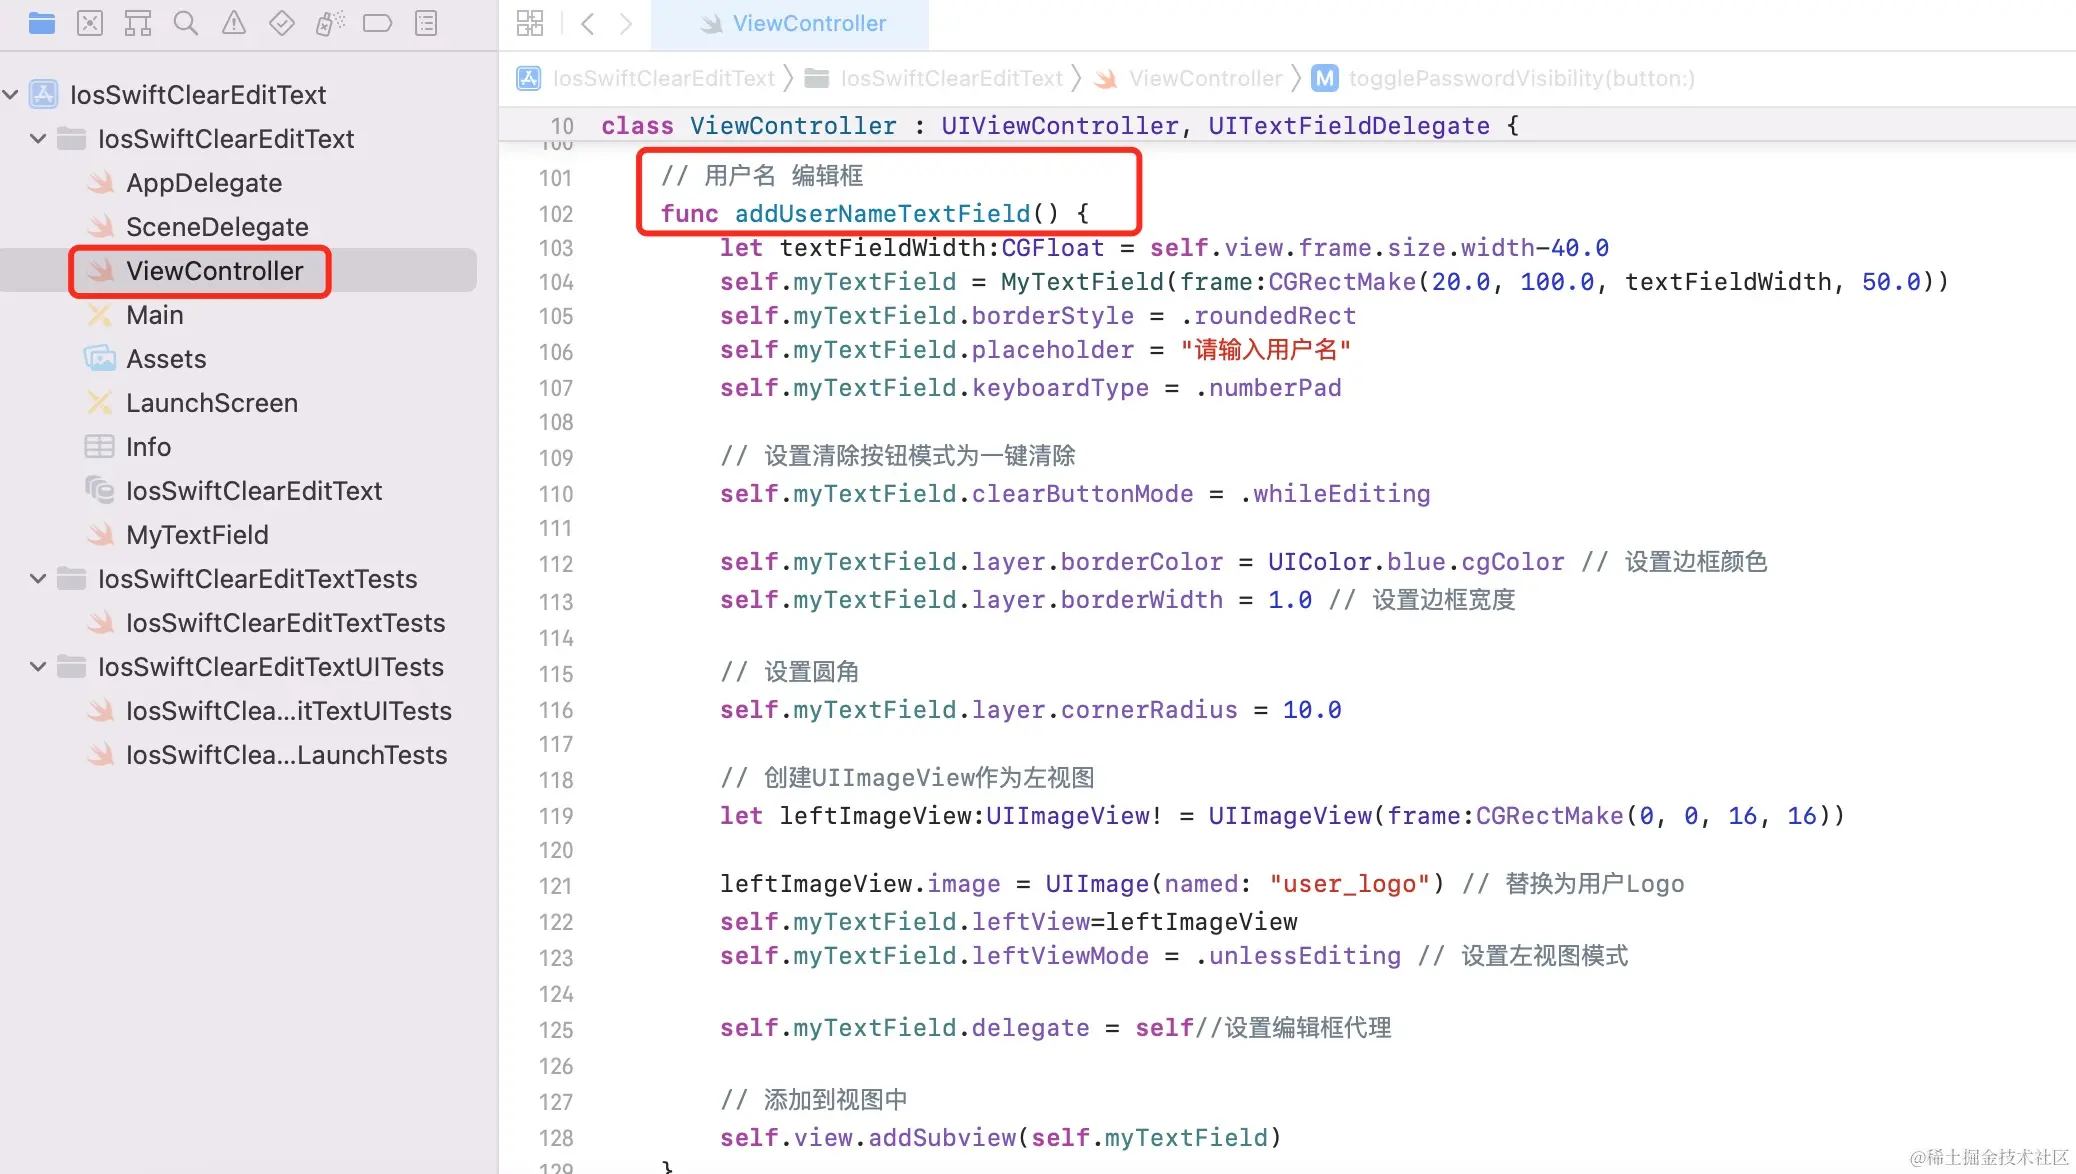Image resolution: width=2076 pixels, height=1174 pixels.
Task: Go back in editor history
Action: point(588,23)
